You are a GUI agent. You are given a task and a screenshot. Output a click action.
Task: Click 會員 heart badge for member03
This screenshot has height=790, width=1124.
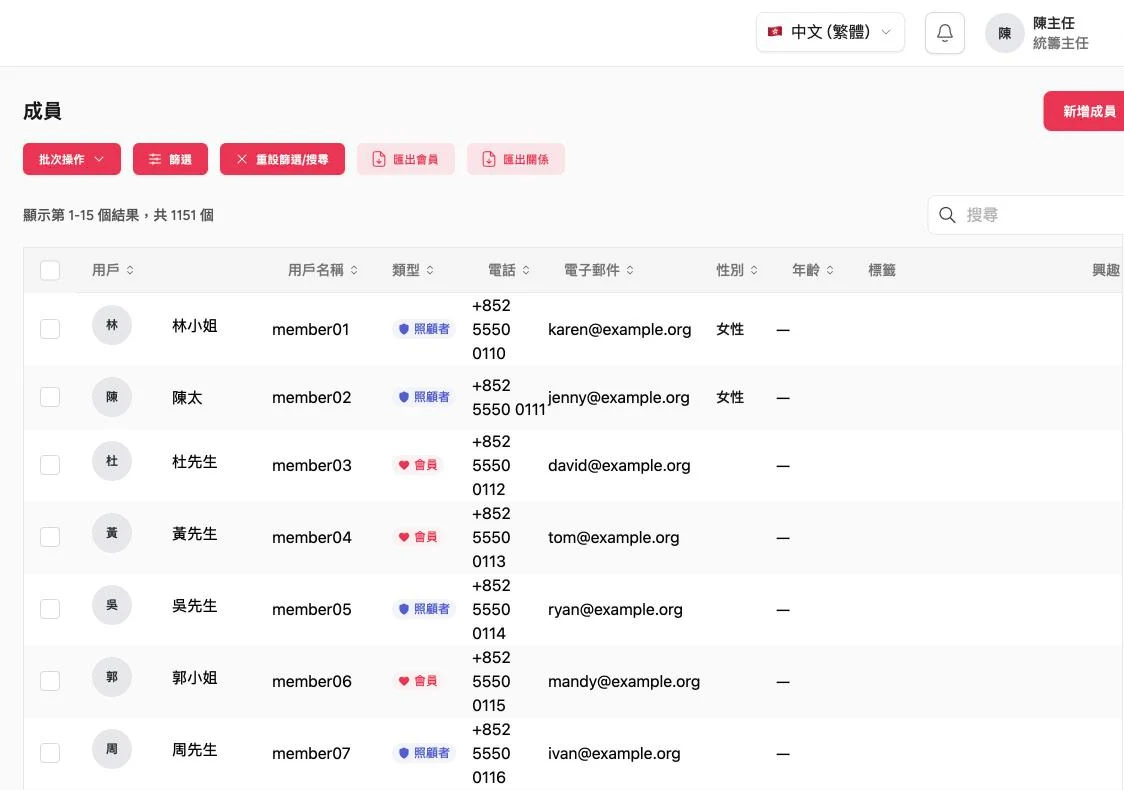point(418,465)
